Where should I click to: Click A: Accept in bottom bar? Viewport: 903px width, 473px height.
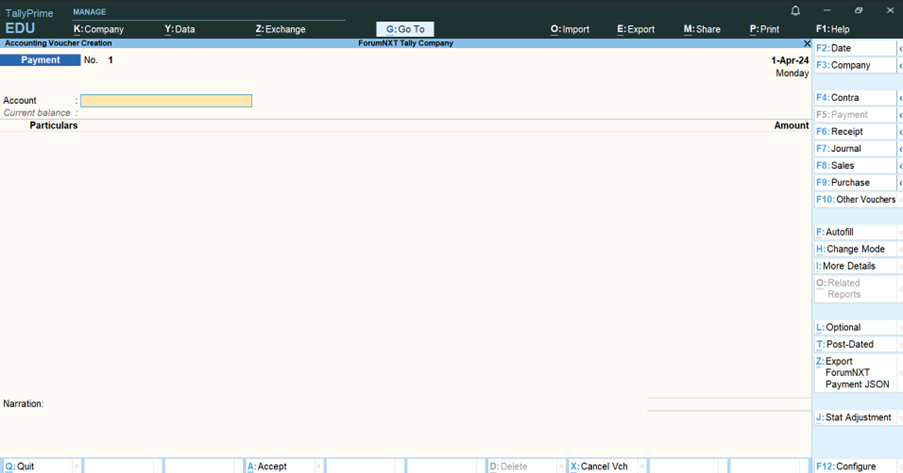280,466
